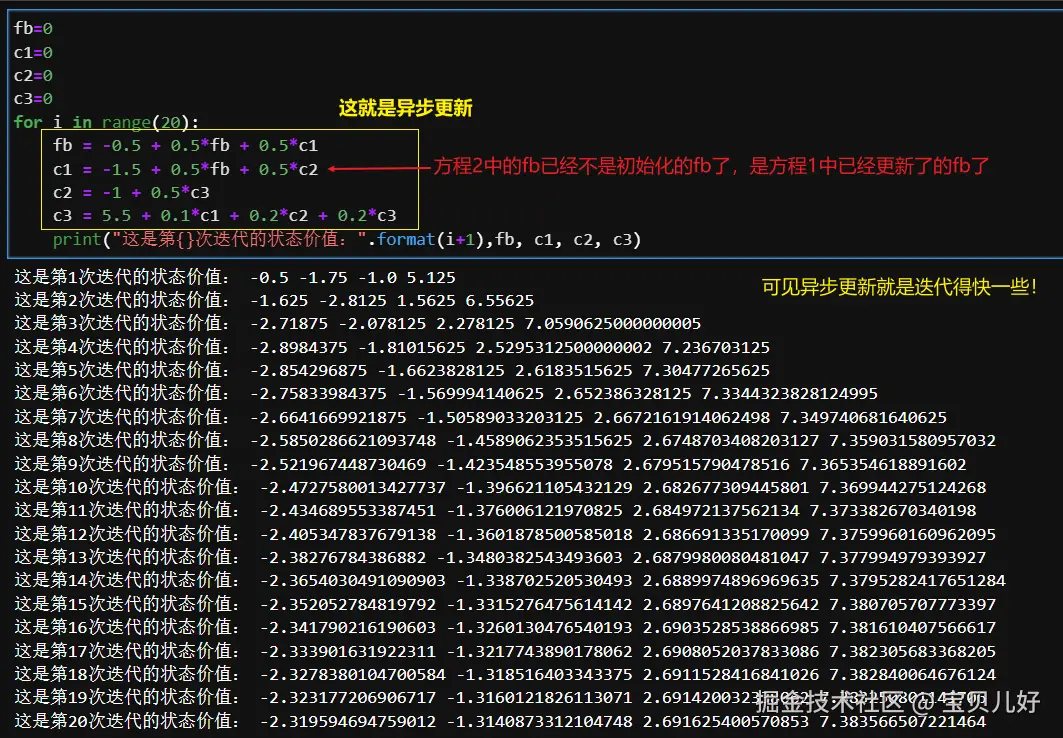
Task: Click the value -2.319594694759012 in iteration 20
Action: pyautogui.click(x=348, y=721)
